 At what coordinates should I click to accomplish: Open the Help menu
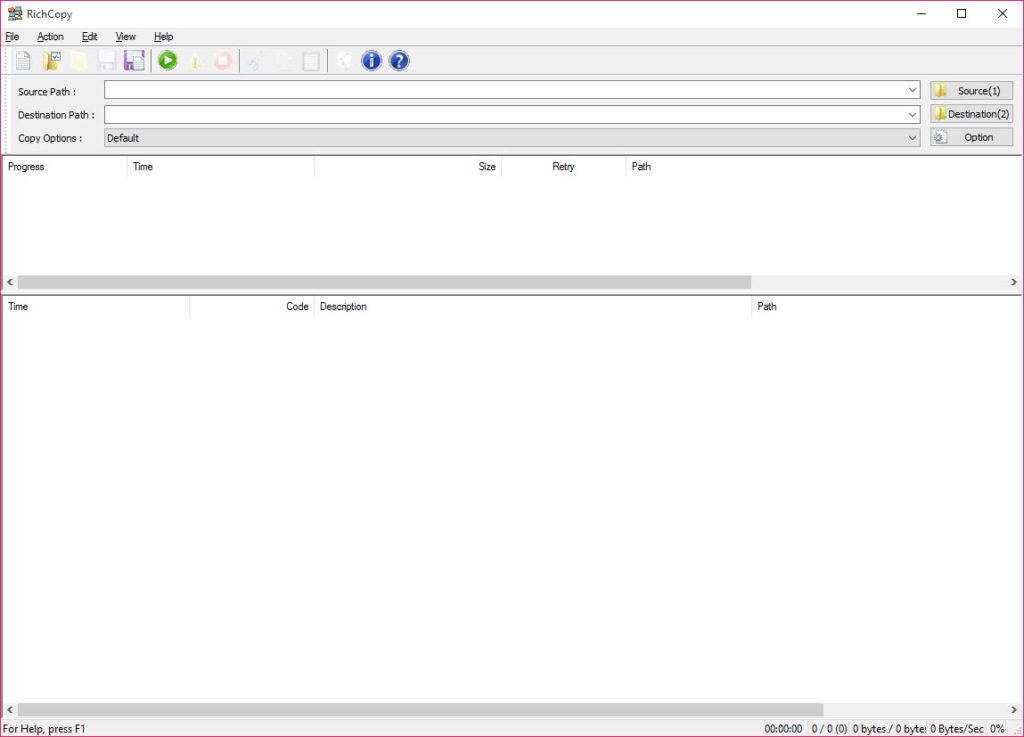[x=163, y=37]
